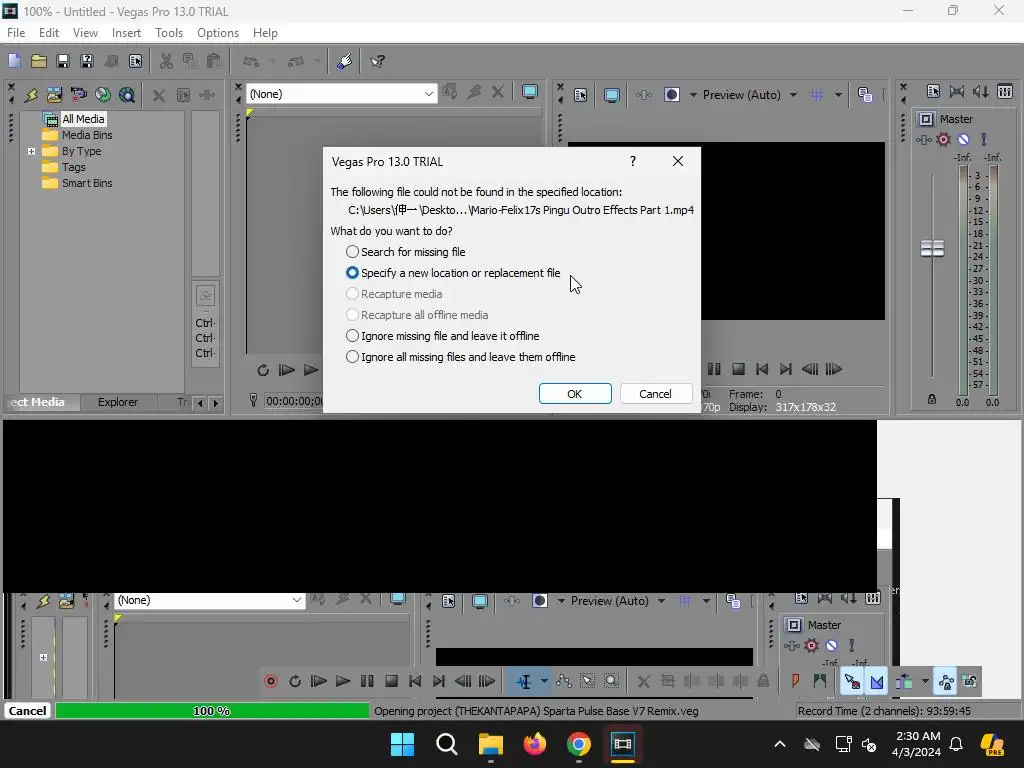Switch to the Explorer tab

coord(118,402)
